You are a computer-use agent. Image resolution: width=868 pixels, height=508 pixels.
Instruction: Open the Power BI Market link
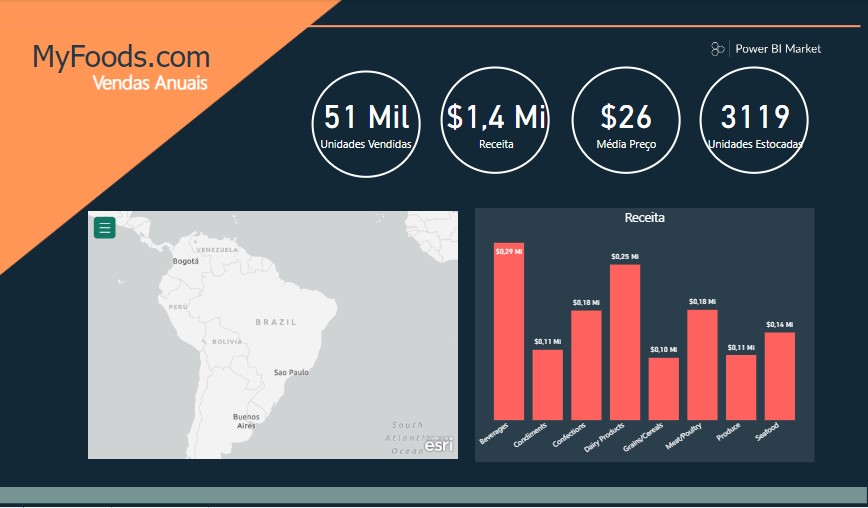[778, 49]
